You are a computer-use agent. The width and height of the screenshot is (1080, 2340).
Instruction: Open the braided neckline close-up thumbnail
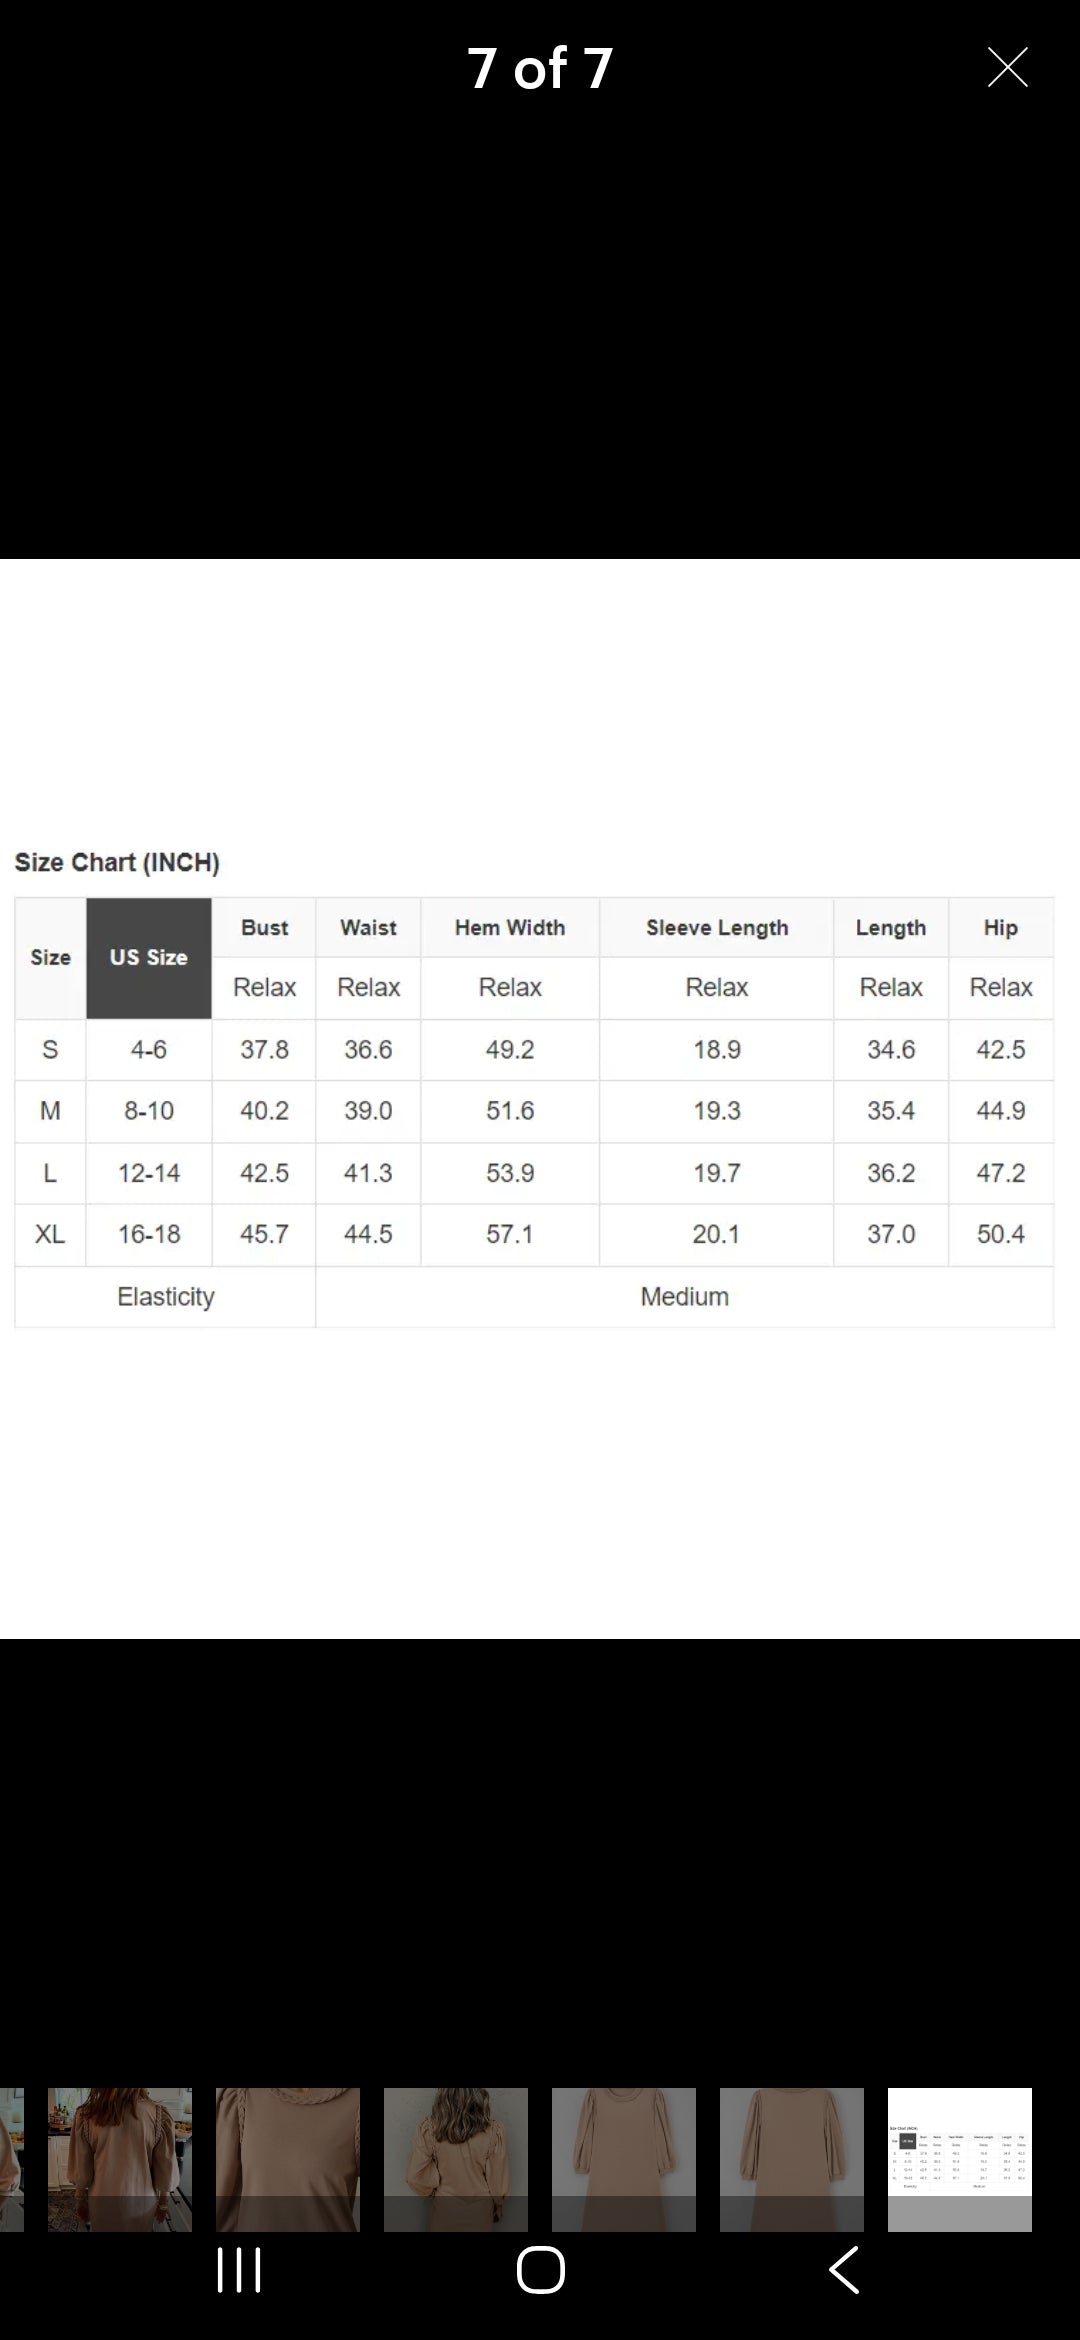click(287, 2159)
